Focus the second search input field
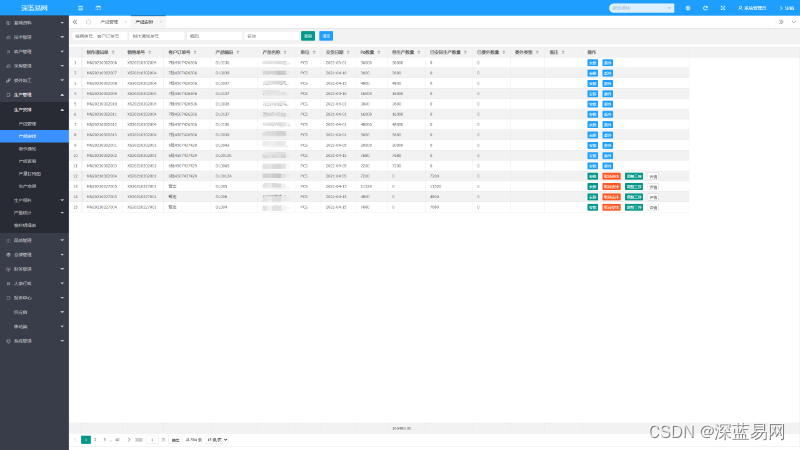Screen dimensions: 800x450 157,36
